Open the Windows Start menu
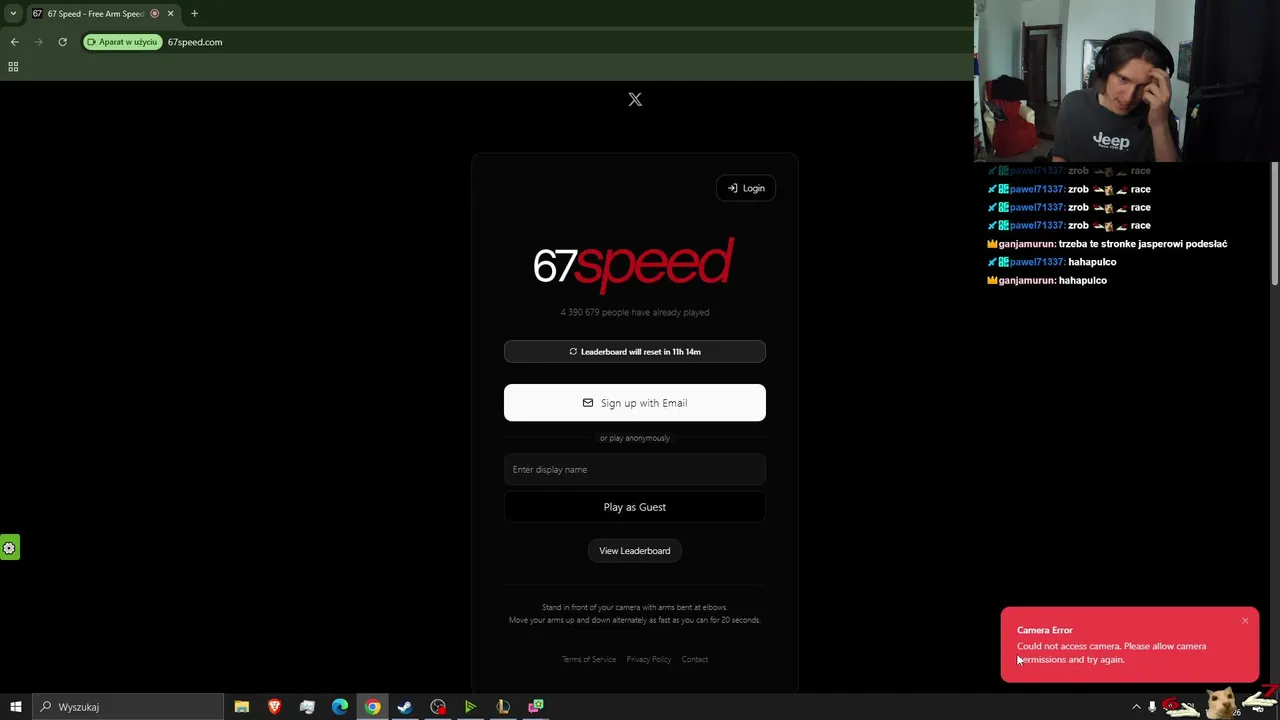 coord(15,707)
